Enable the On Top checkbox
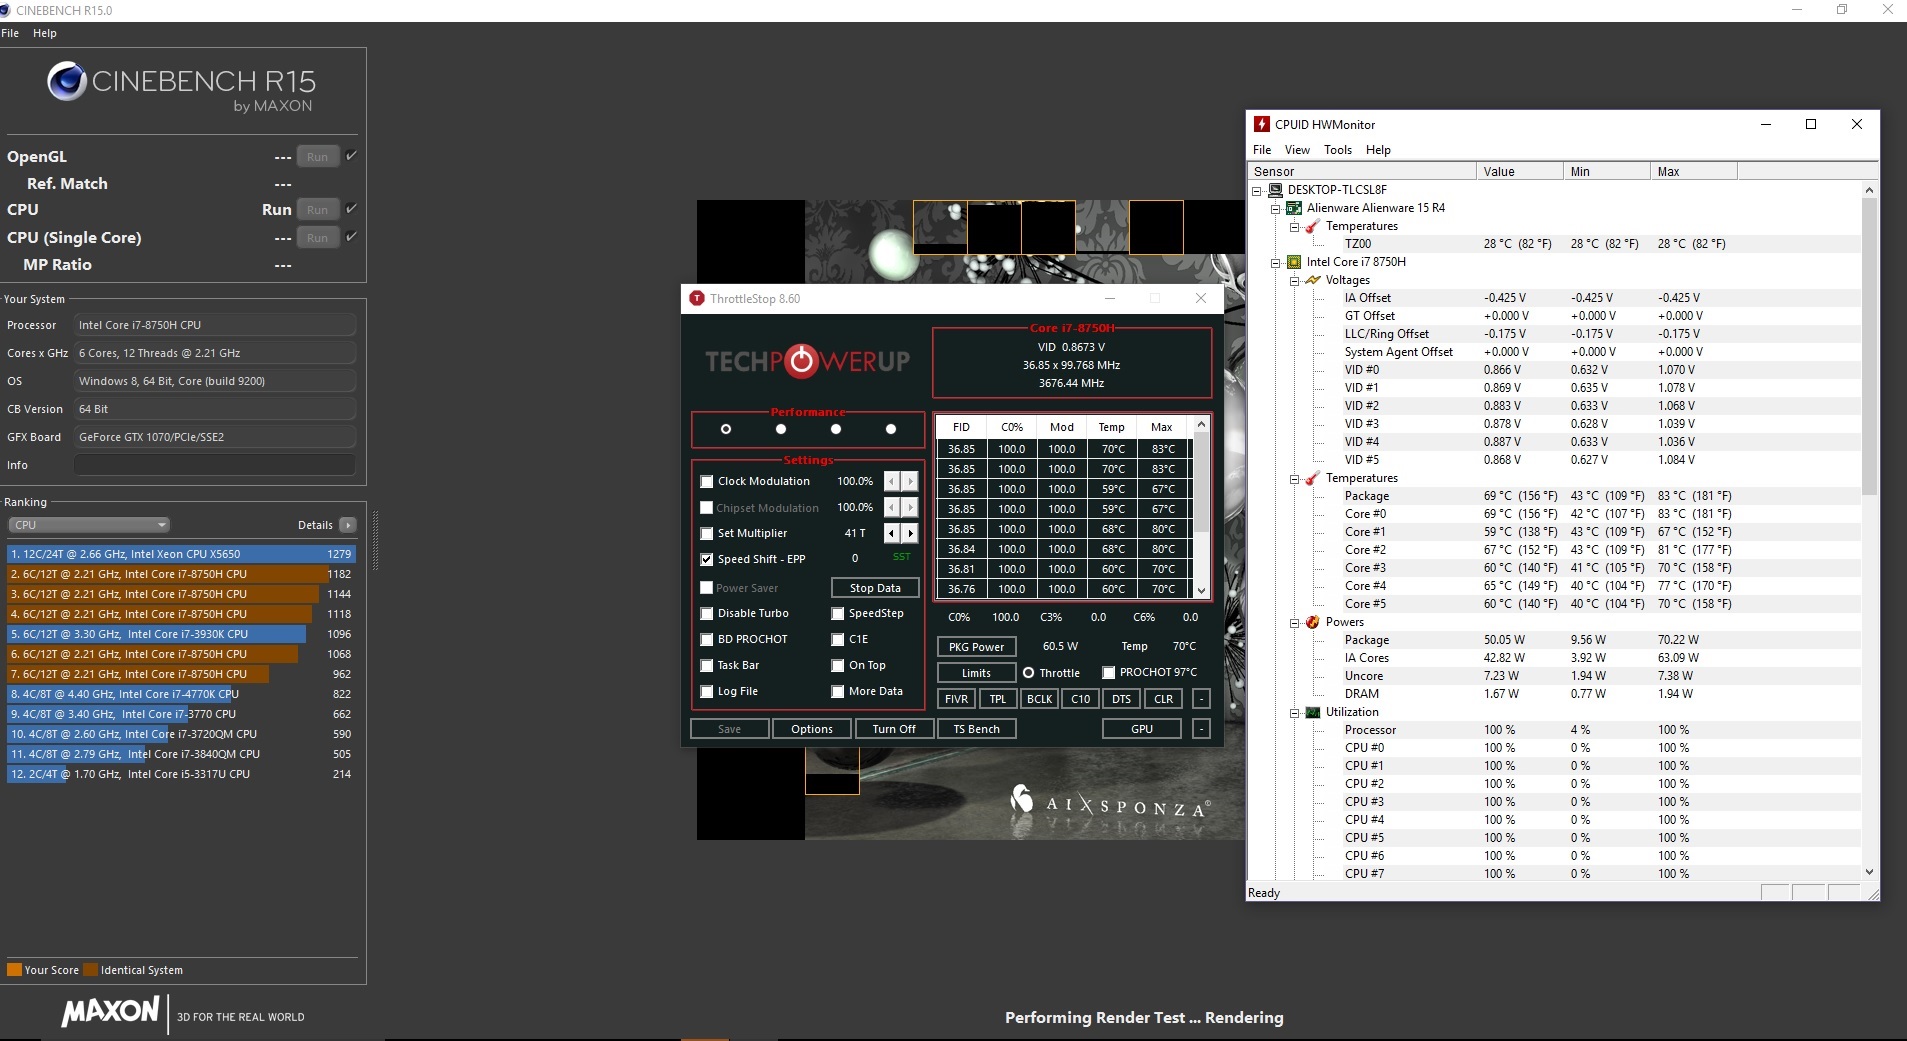1907x1041 pixels. (838, 665)
